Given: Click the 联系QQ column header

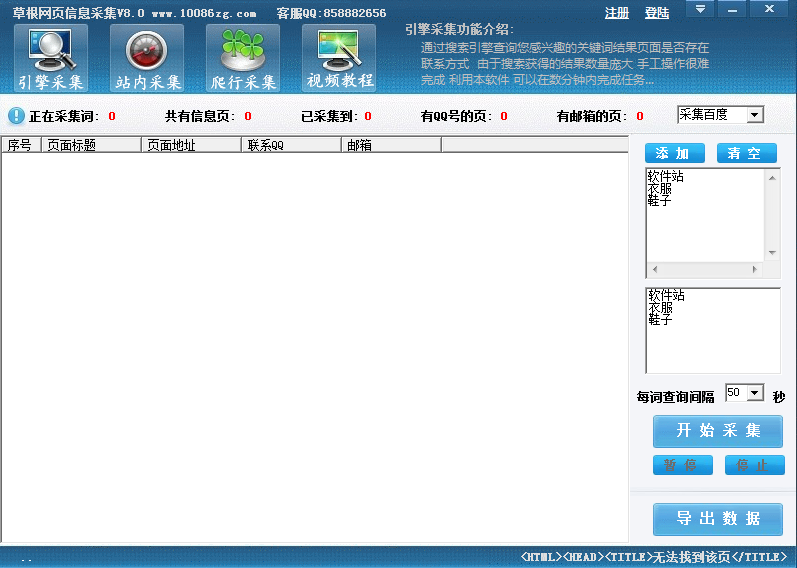Looking at the screenshot, I should [x=291, y=145].
